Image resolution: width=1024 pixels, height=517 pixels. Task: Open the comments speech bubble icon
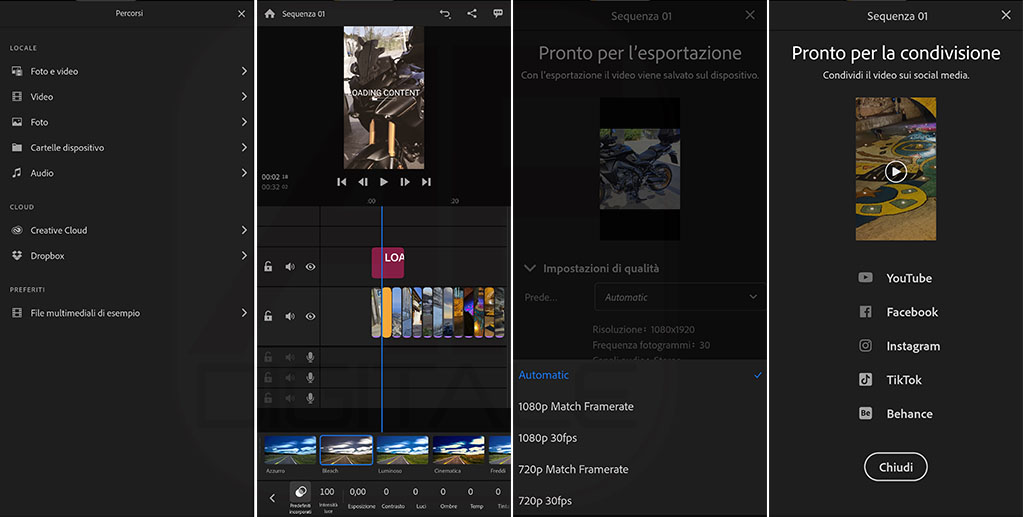[498, 13]
